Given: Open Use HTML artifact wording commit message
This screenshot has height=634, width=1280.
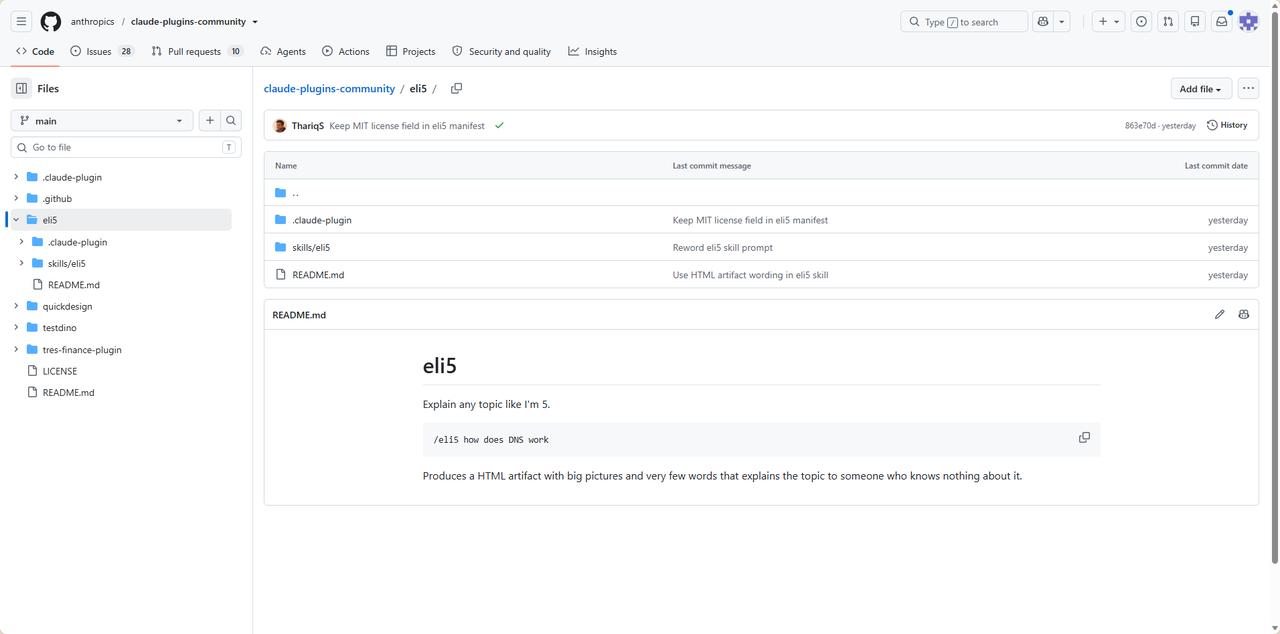Looking at the screenshot, I should coord(750,275).
